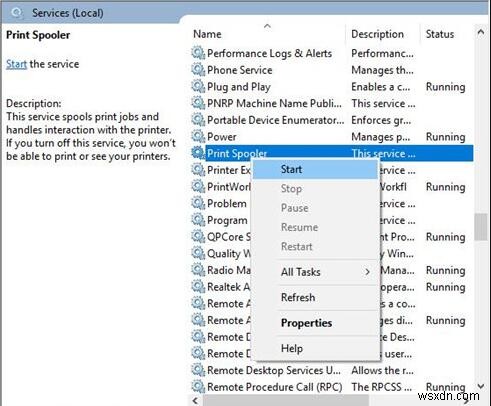
Task: Click the gear icon beside PNRP Machine Name Publication
Action: pyautogui.click(x=198, y=103)
